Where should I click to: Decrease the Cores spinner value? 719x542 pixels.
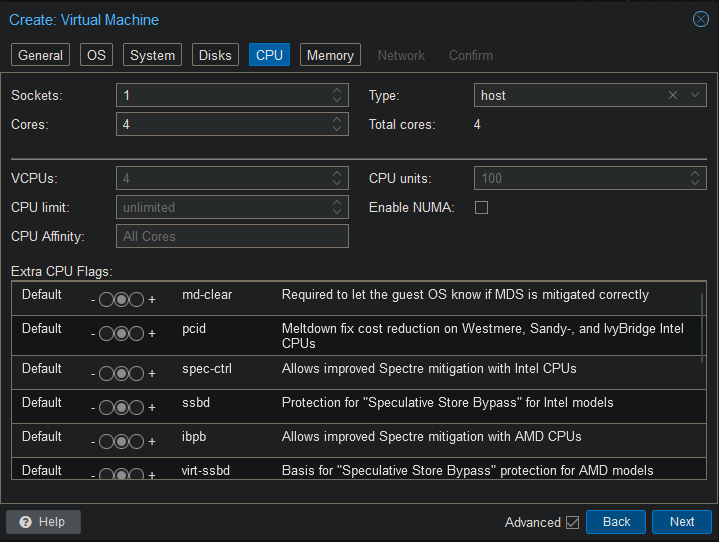point(337,129)
